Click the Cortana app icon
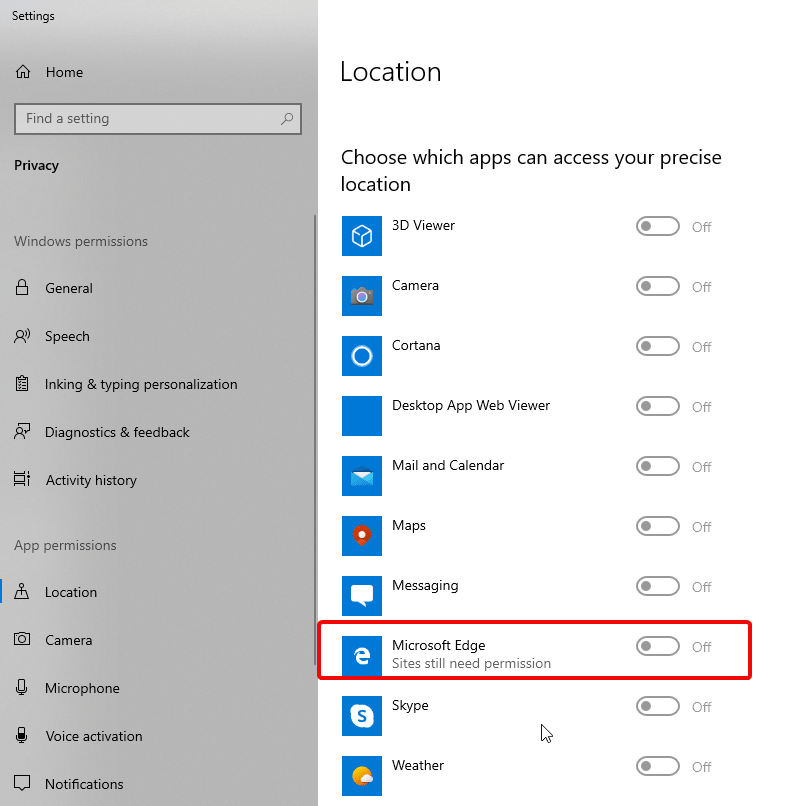Screen dimensions: 791x806 362,356
